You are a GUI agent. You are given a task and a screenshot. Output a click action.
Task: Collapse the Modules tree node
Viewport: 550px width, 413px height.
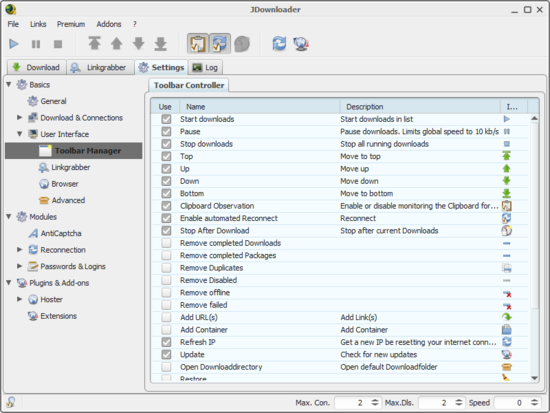[x=9, y=217]
